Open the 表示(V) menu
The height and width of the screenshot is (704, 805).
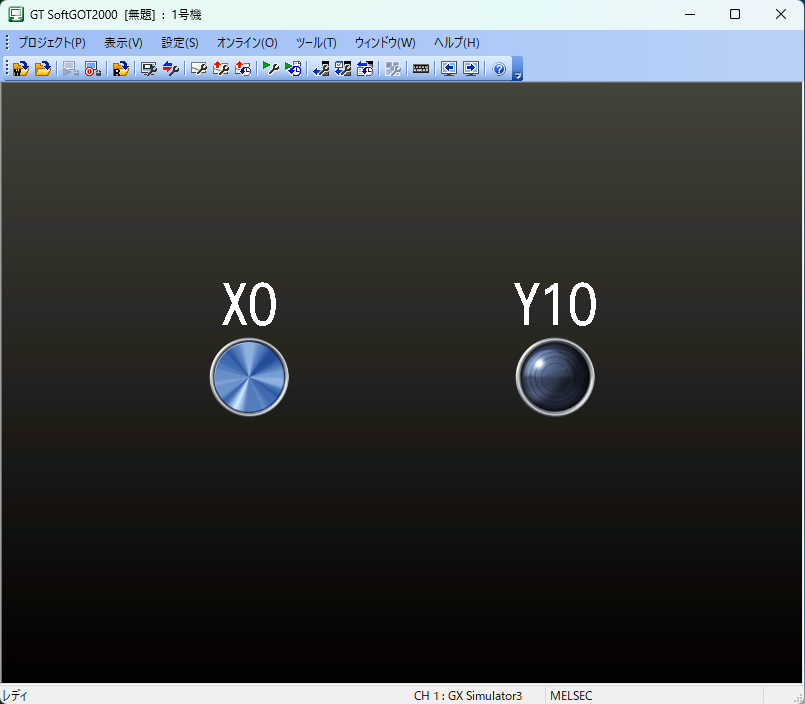pos(123,43)
